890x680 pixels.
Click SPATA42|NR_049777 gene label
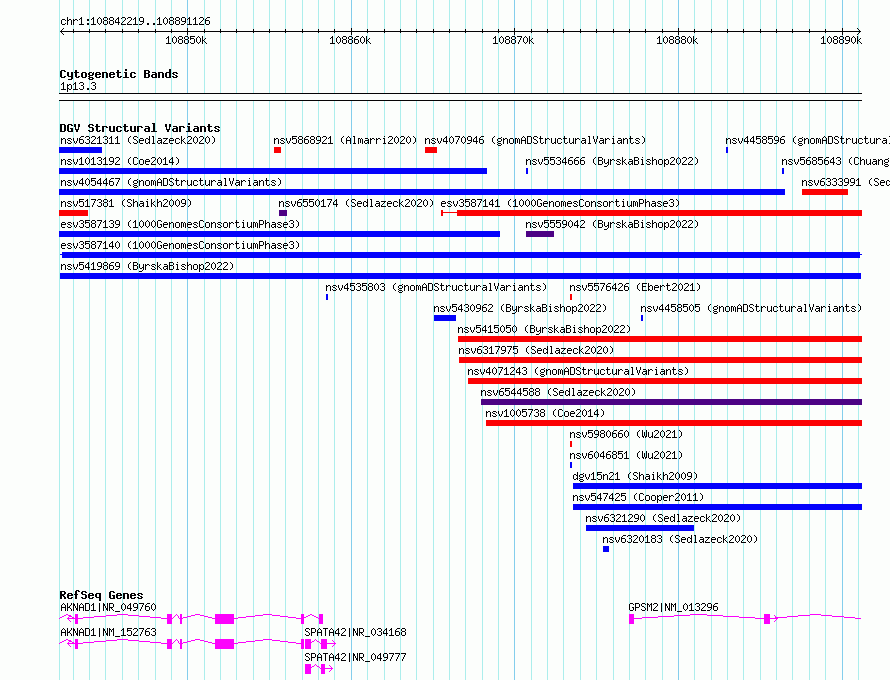(355, 657)
